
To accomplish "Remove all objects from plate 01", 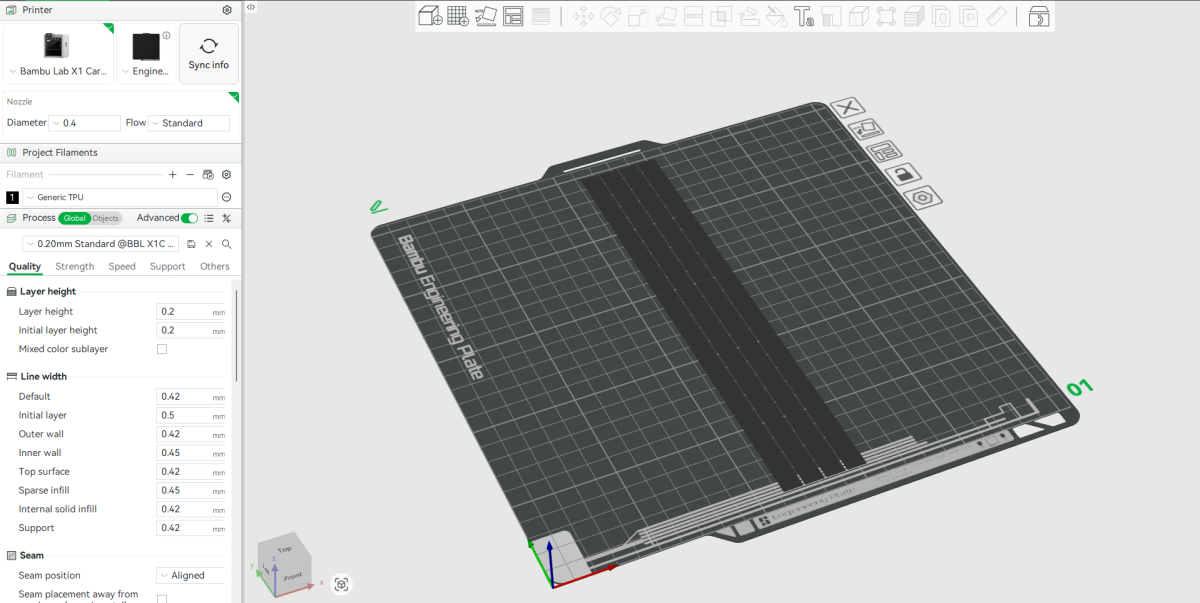I will click(x=848, y=108).
